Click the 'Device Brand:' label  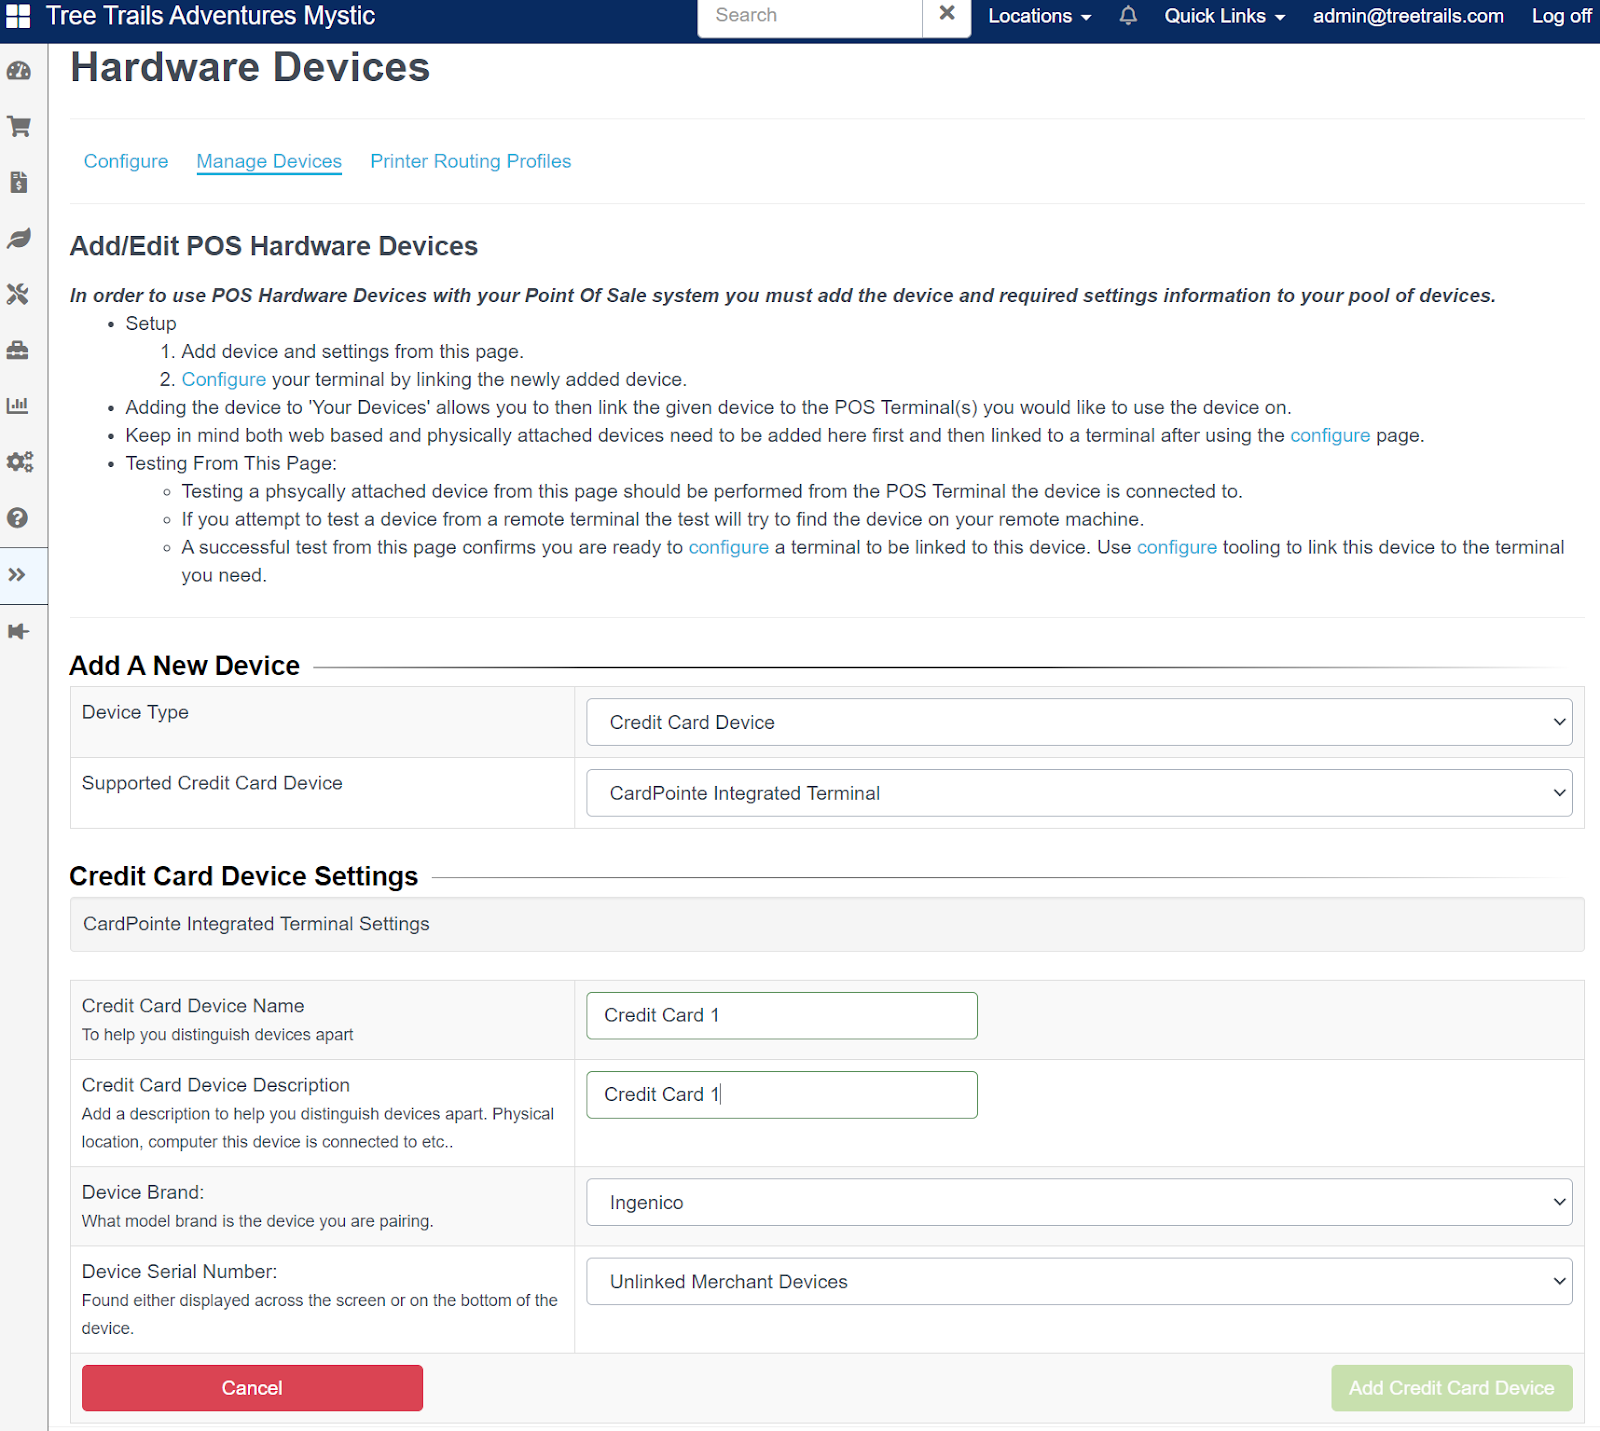143,1192
